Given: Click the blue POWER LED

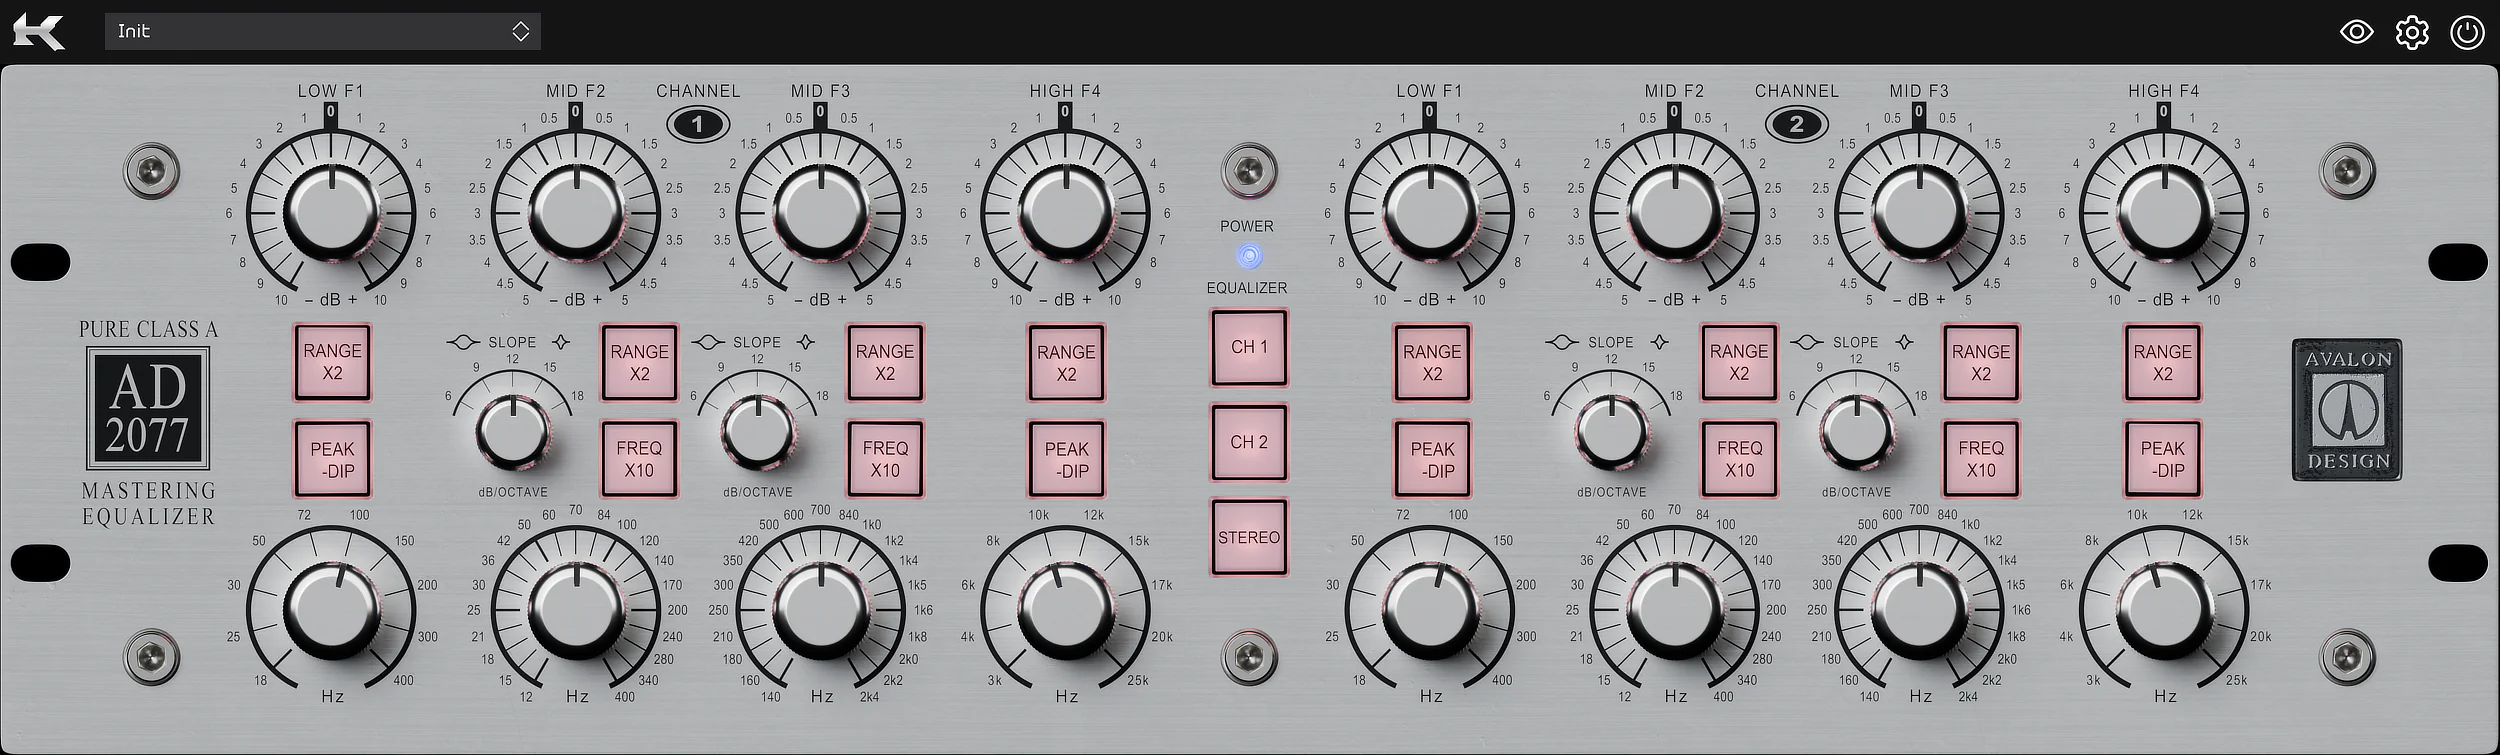Looking at the screenshot, I should 1249,257.
